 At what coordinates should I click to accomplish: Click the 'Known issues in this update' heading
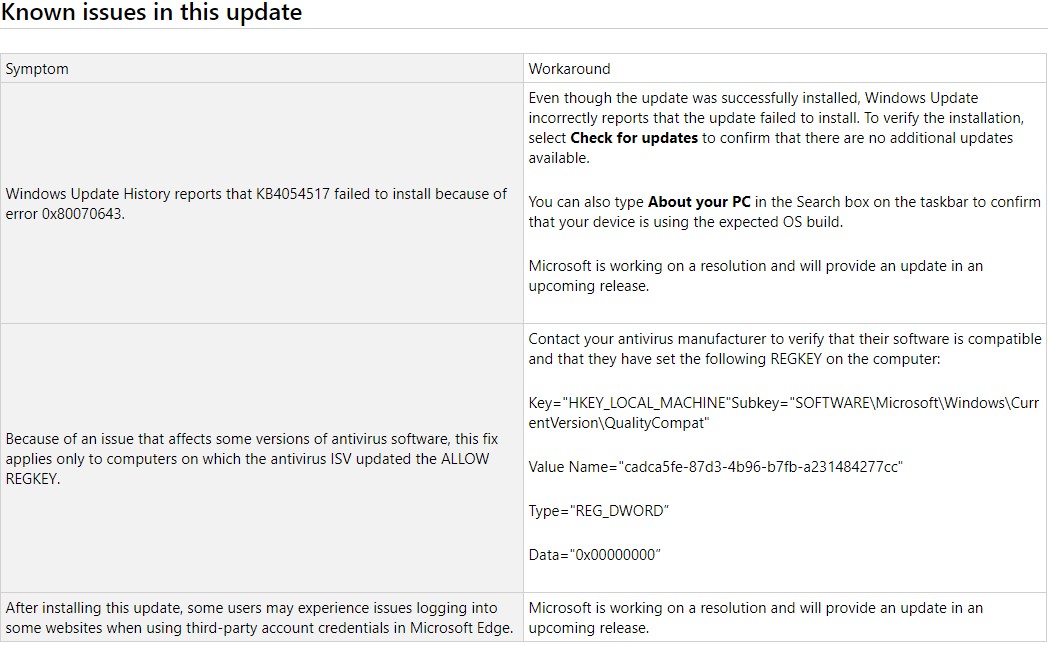[152, 12]
